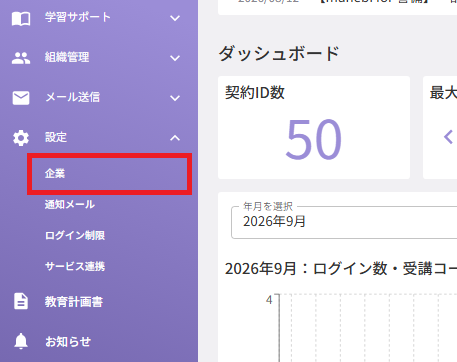Select the 組織管理 menu label

tap(67, 57)
